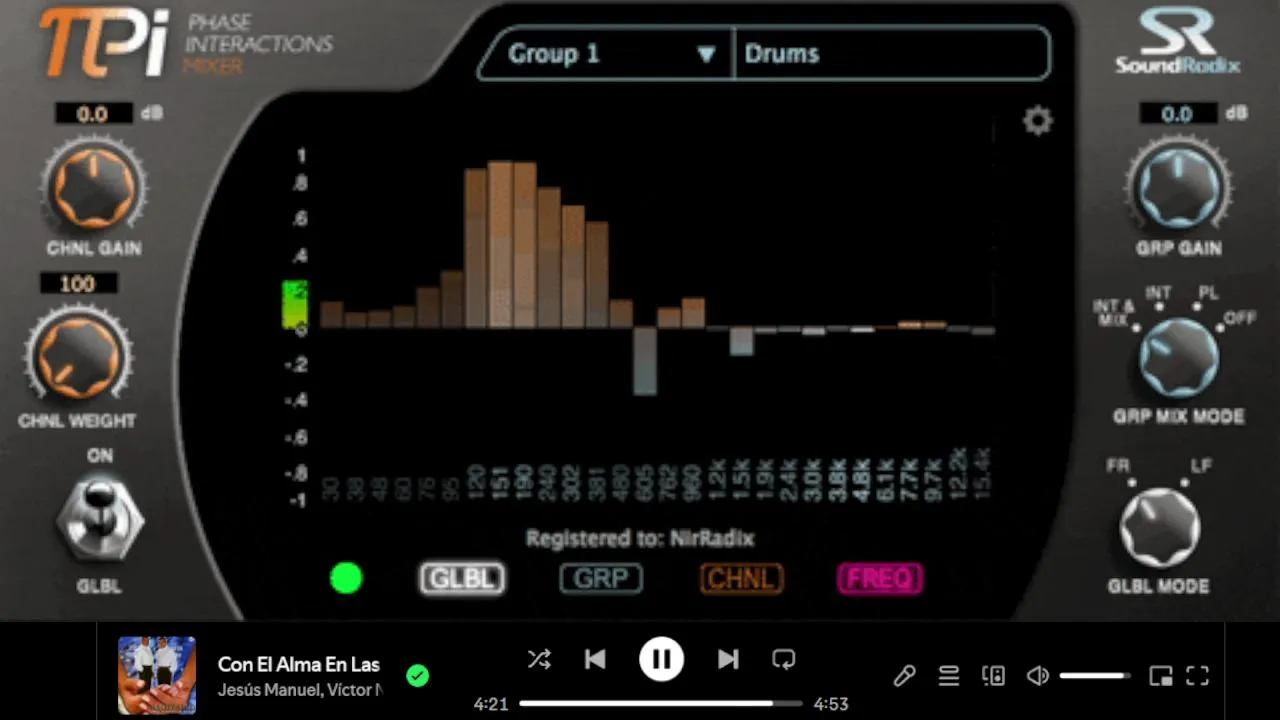Click the group gain 0.0 dB value
The height and width of the screenshot is (720, 1280).
(x=1177, y=114)
